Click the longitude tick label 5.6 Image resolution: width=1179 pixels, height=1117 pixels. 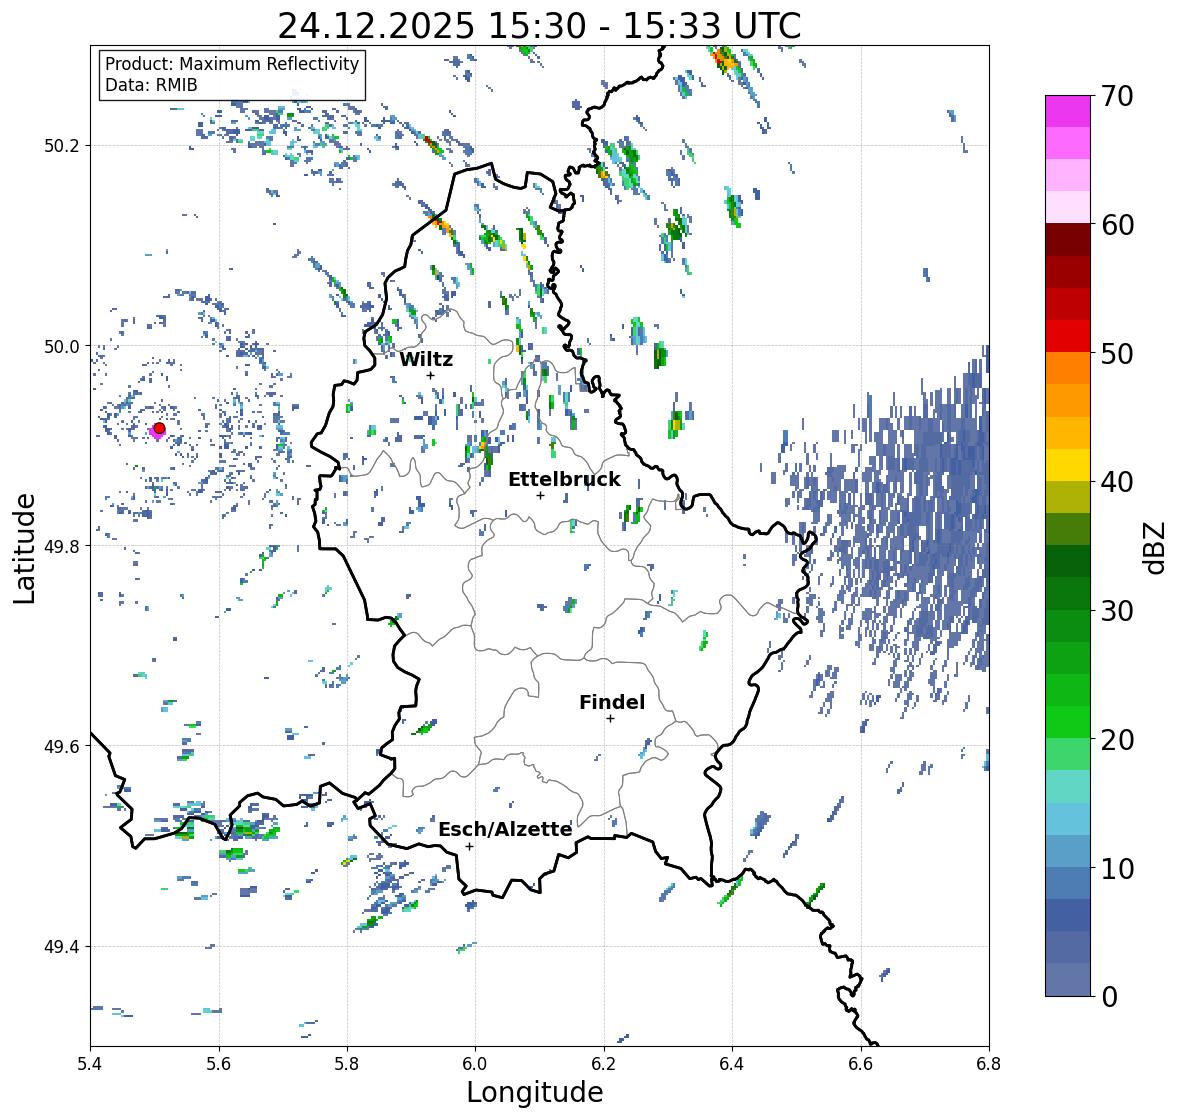coord(219,1064)
